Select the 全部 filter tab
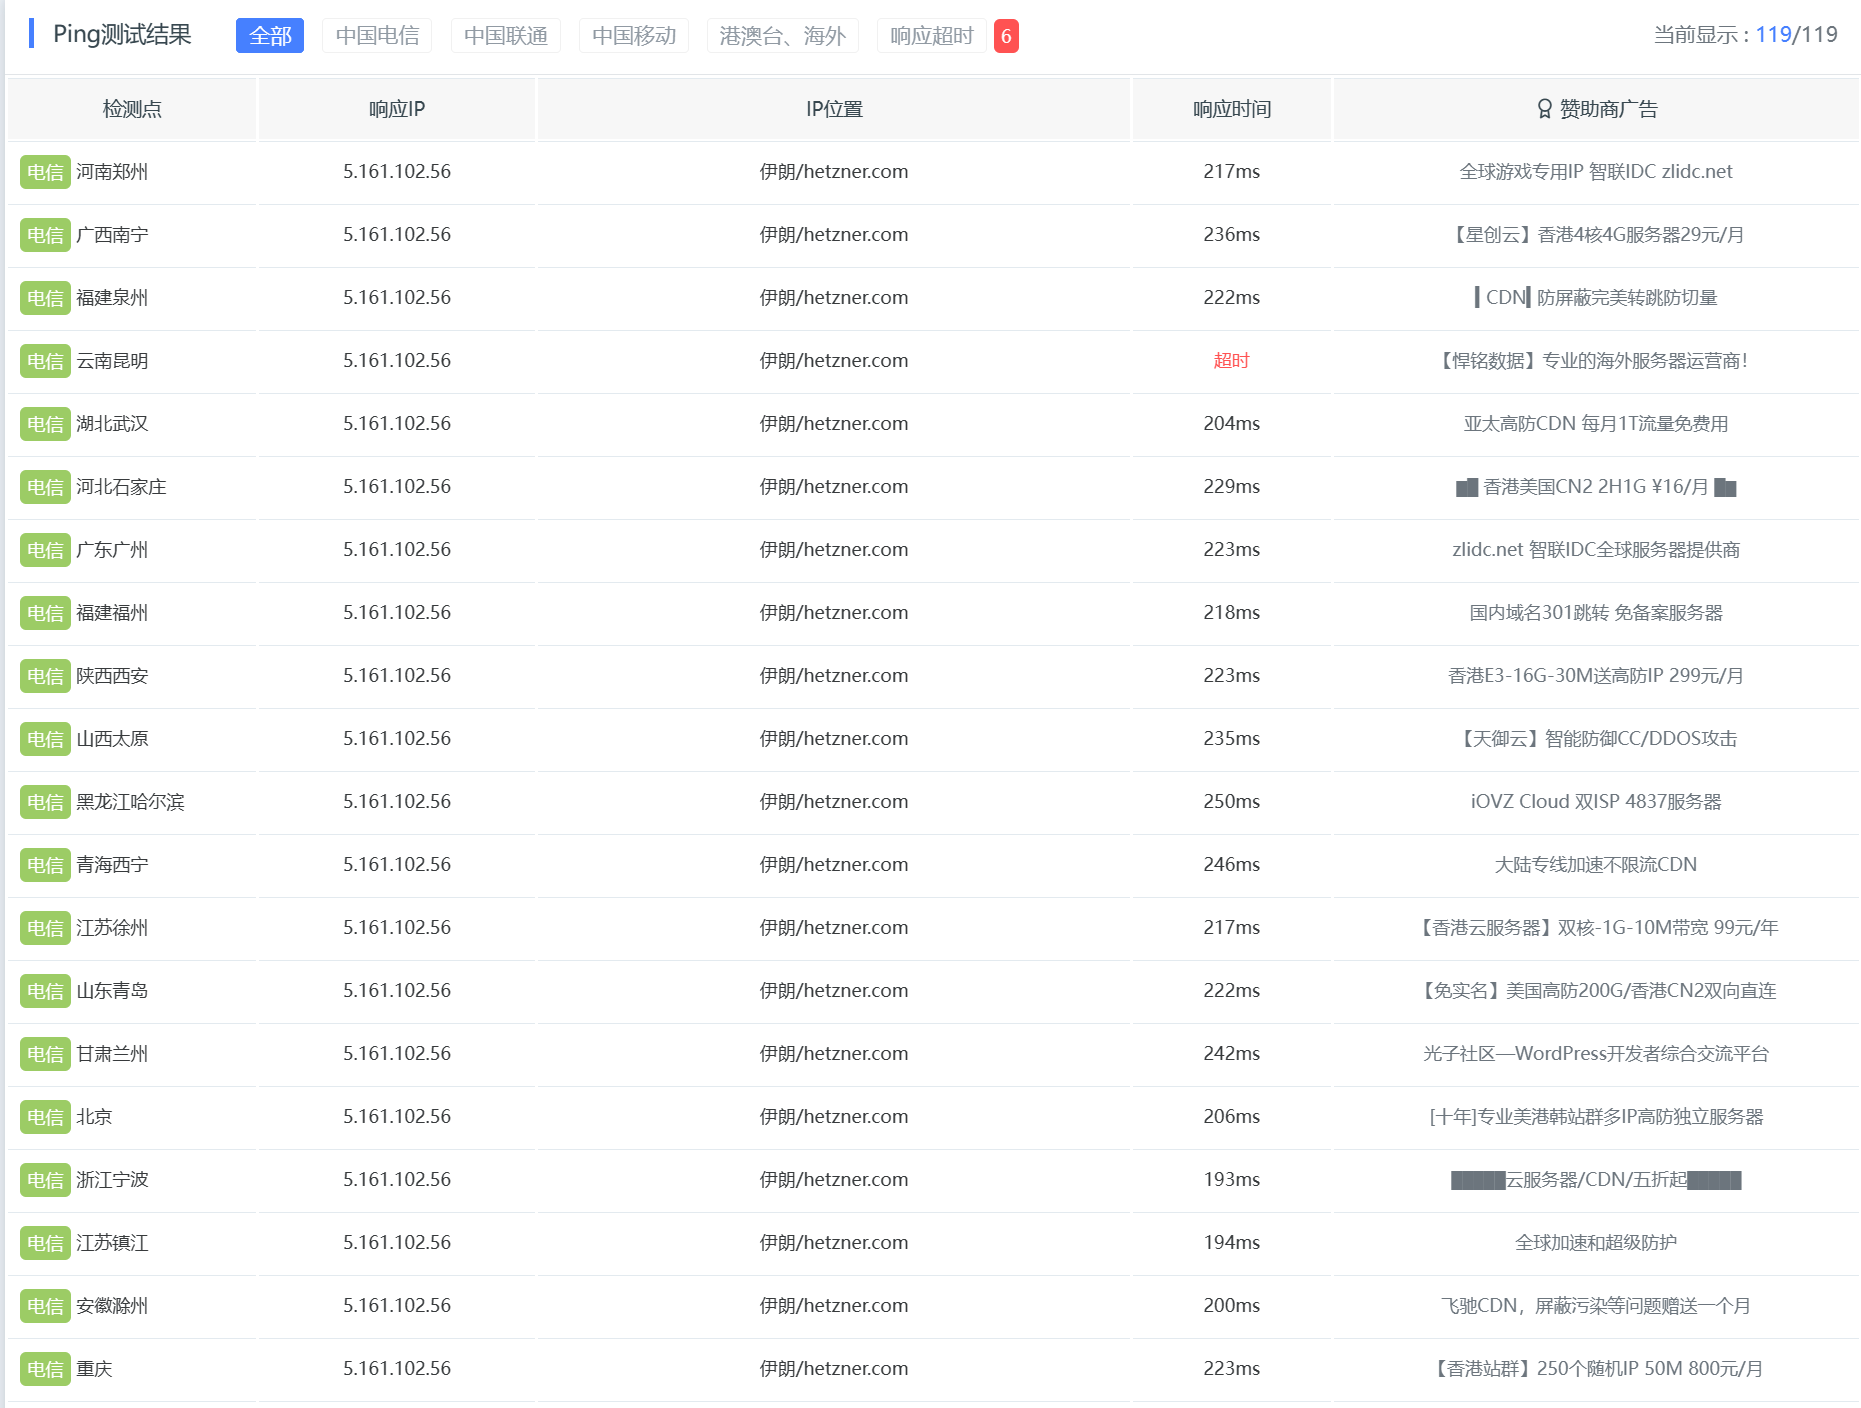Image resolution: width=1861 pixels, height=1408 pixels. pos(270,36)
